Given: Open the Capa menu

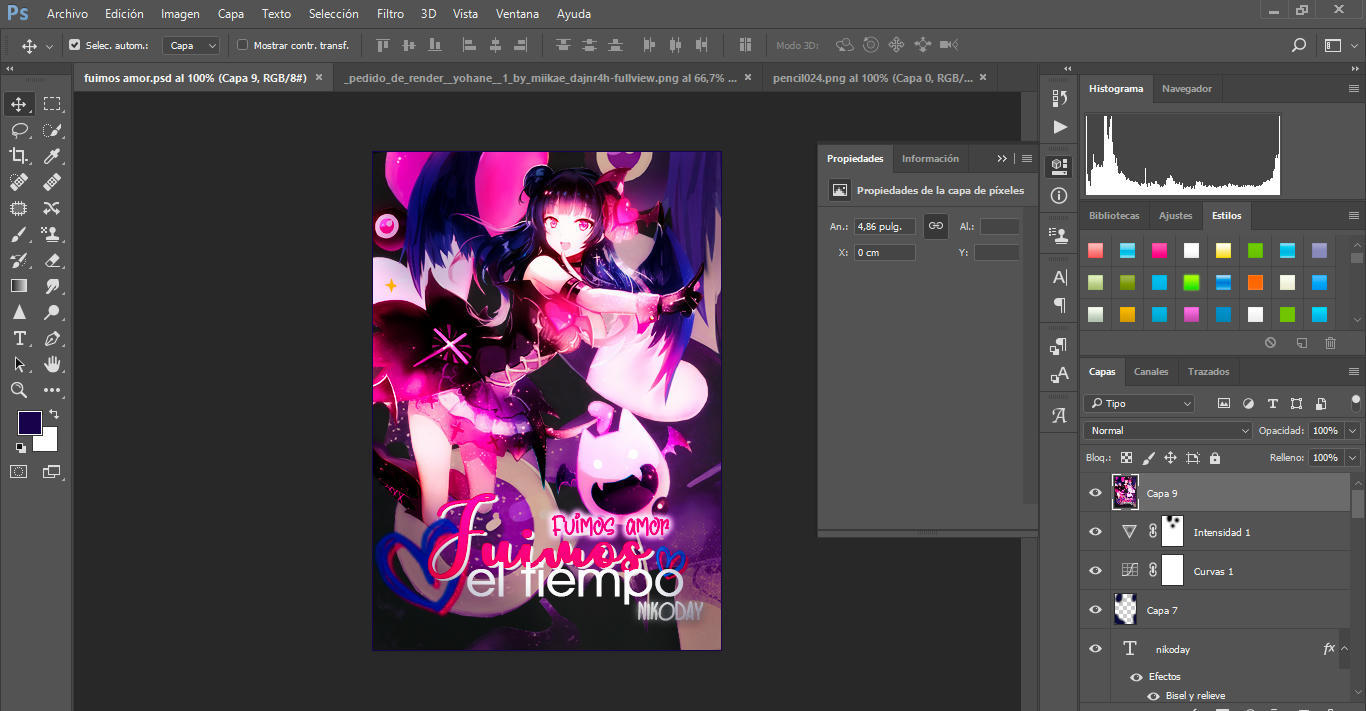Looking at the screenshot, I should tap(231, 14).
